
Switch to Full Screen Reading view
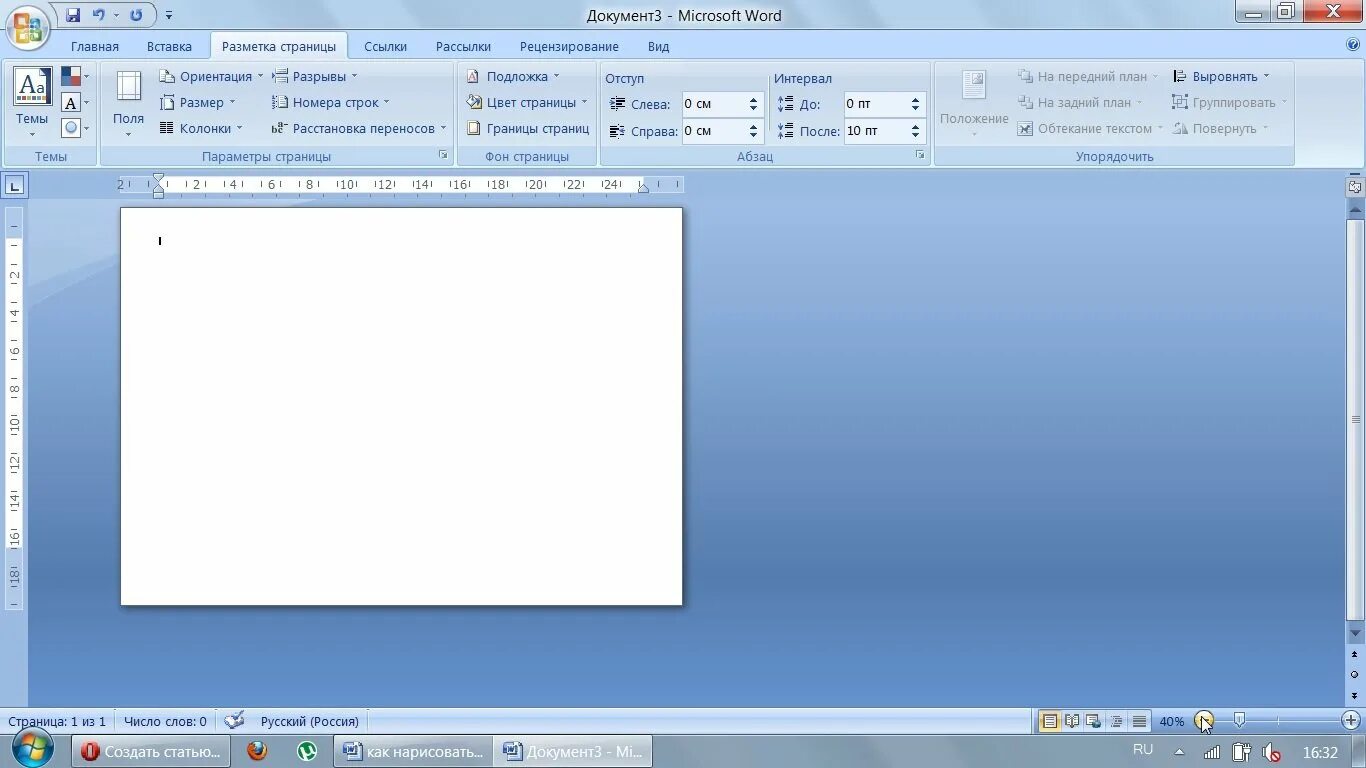click(x=1072, y=721)
